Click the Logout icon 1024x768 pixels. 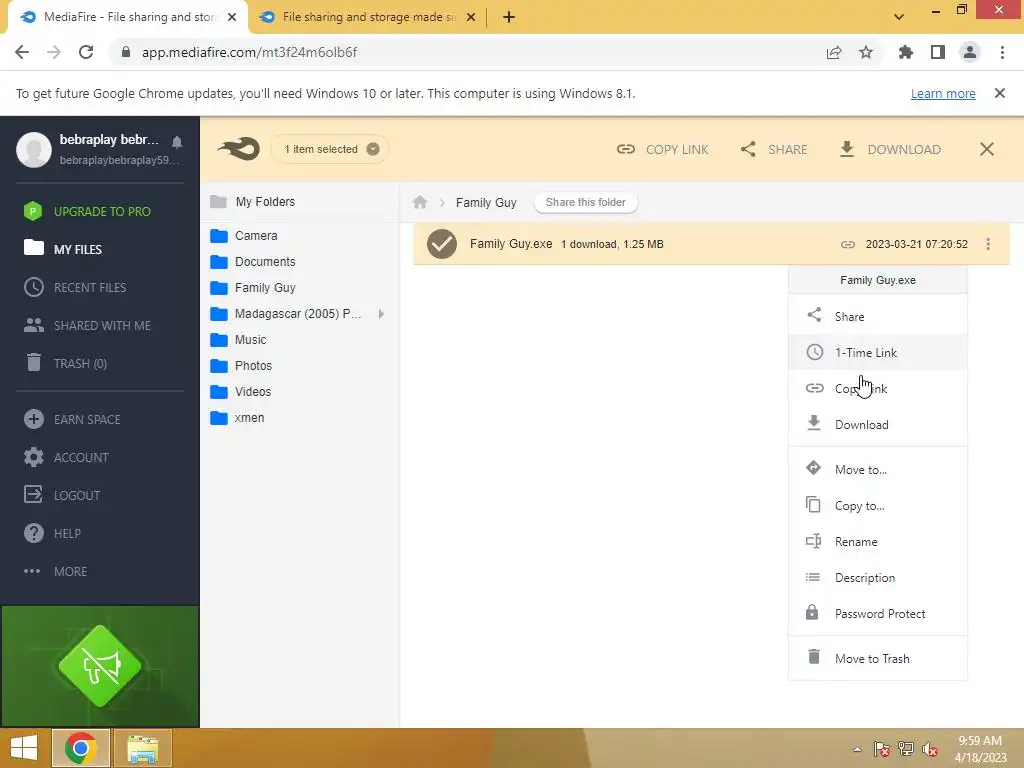[x=33, y=495]
